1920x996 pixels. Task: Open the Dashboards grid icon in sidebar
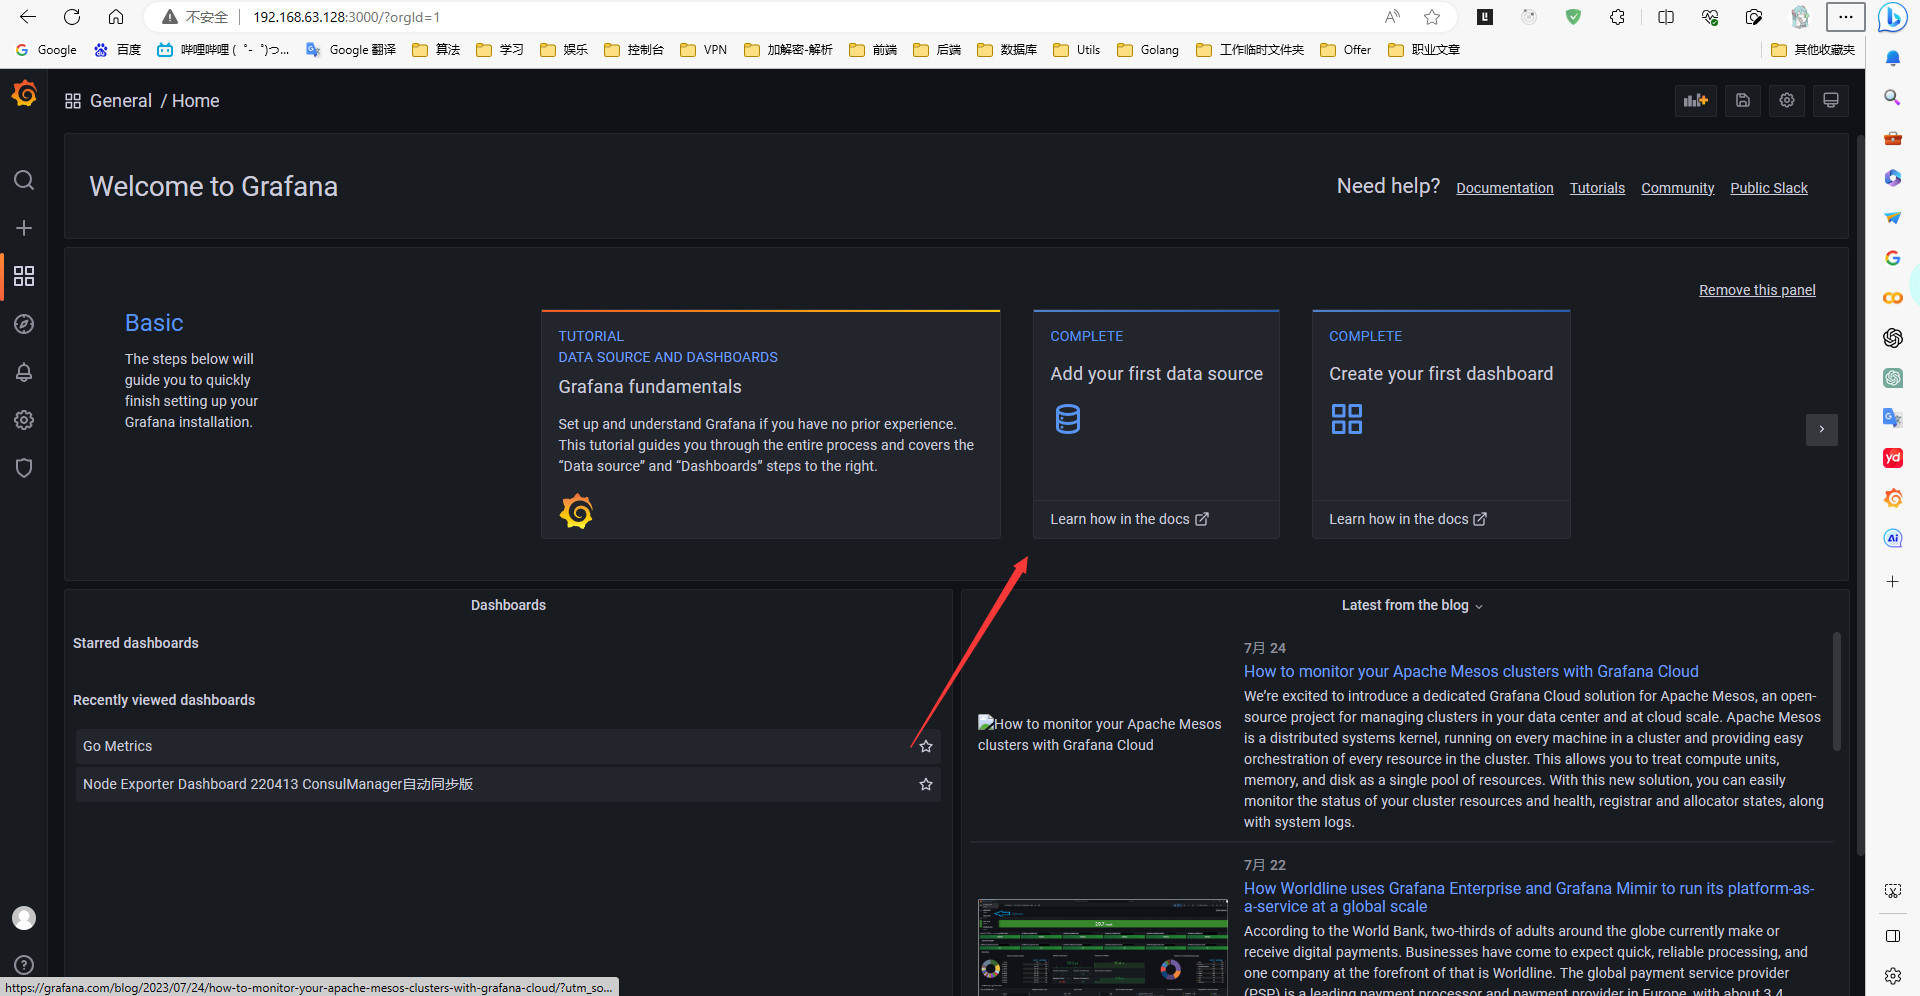(x=24, y=276)
